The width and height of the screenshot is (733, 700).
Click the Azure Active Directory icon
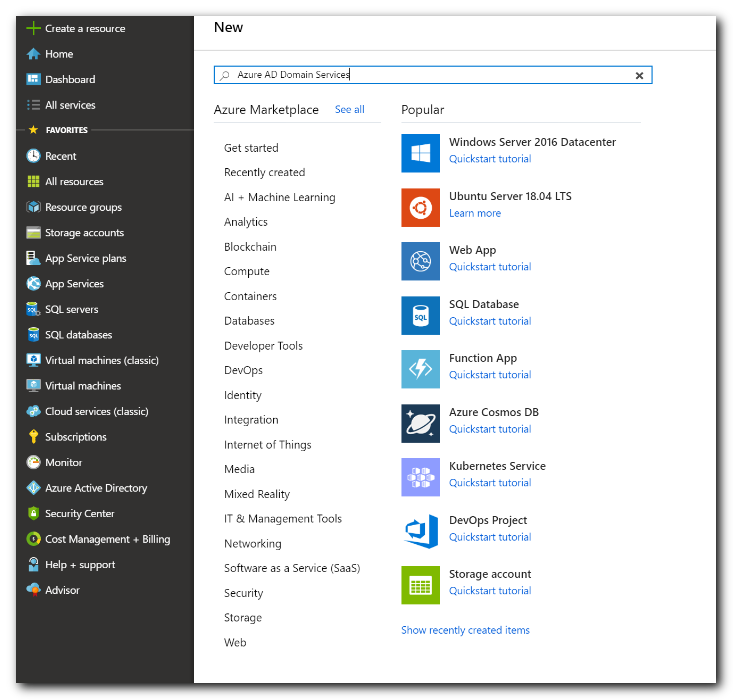[x=33, y=488]
